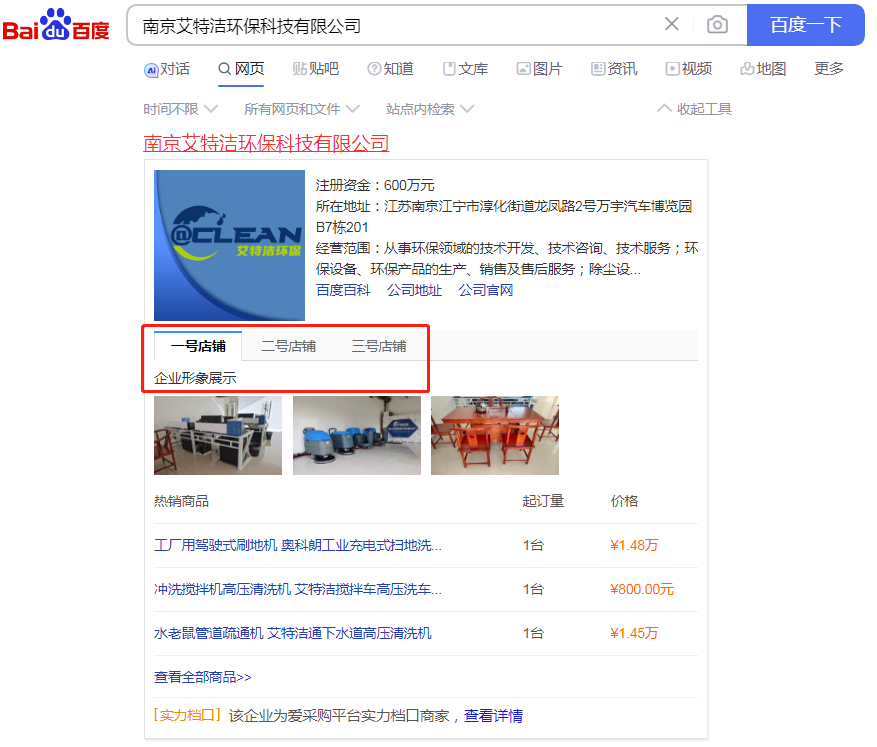Select the 网页 tab

(x=241, y=69)
